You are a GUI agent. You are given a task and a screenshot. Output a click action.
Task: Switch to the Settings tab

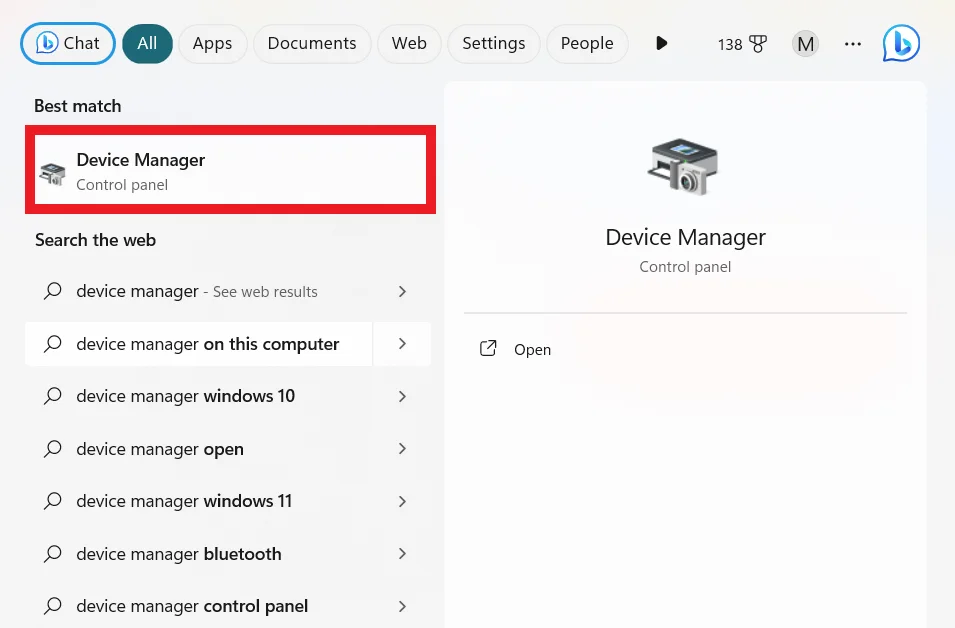click(x=493, y=43)
